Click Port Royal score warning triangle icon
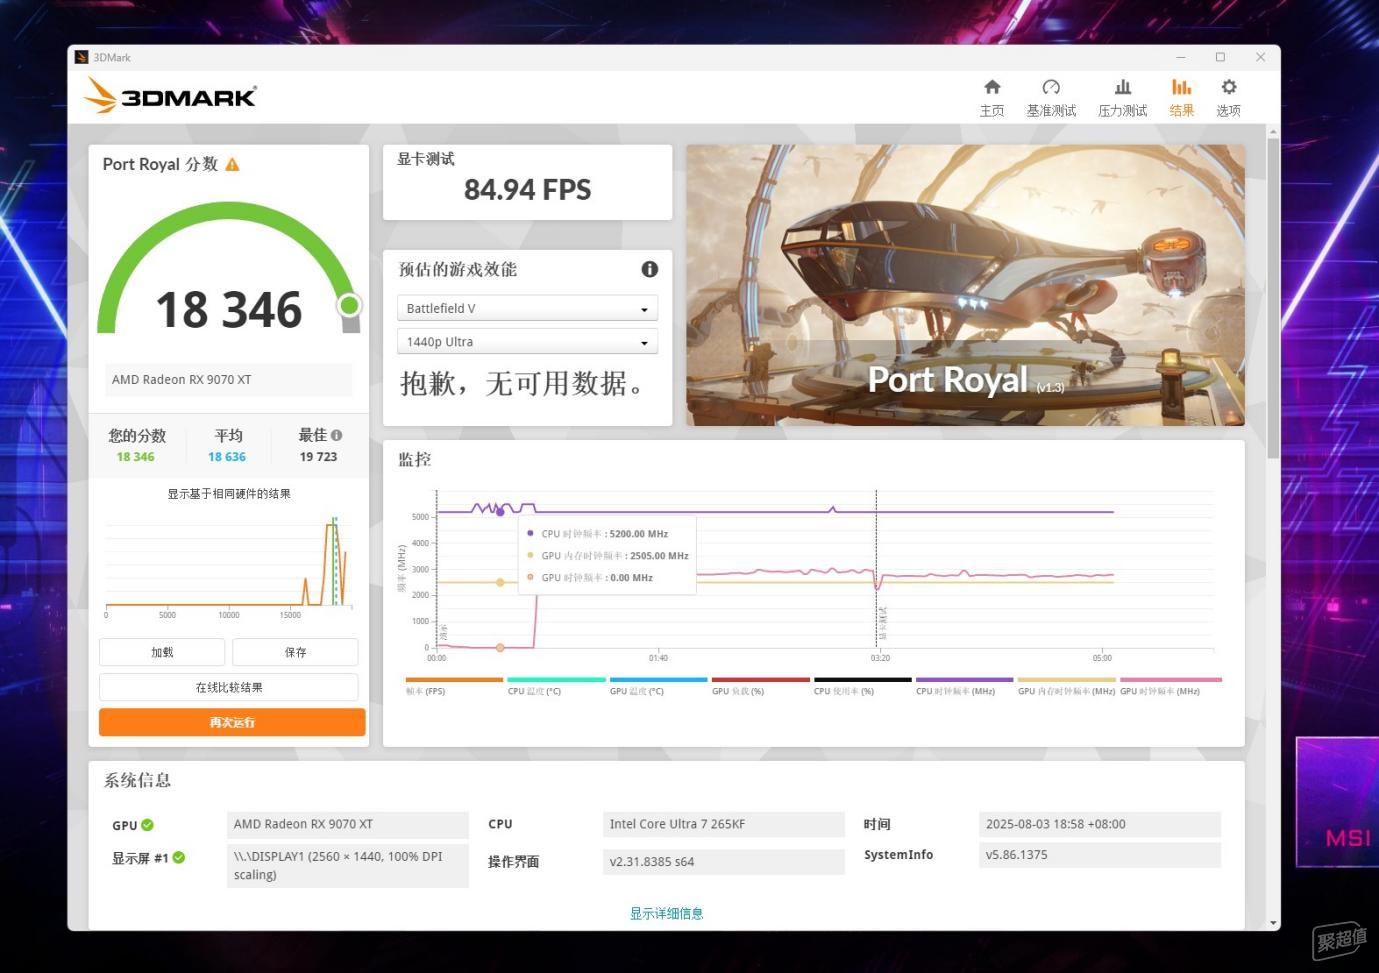1379x973 pixels. (x=232, y=164)
